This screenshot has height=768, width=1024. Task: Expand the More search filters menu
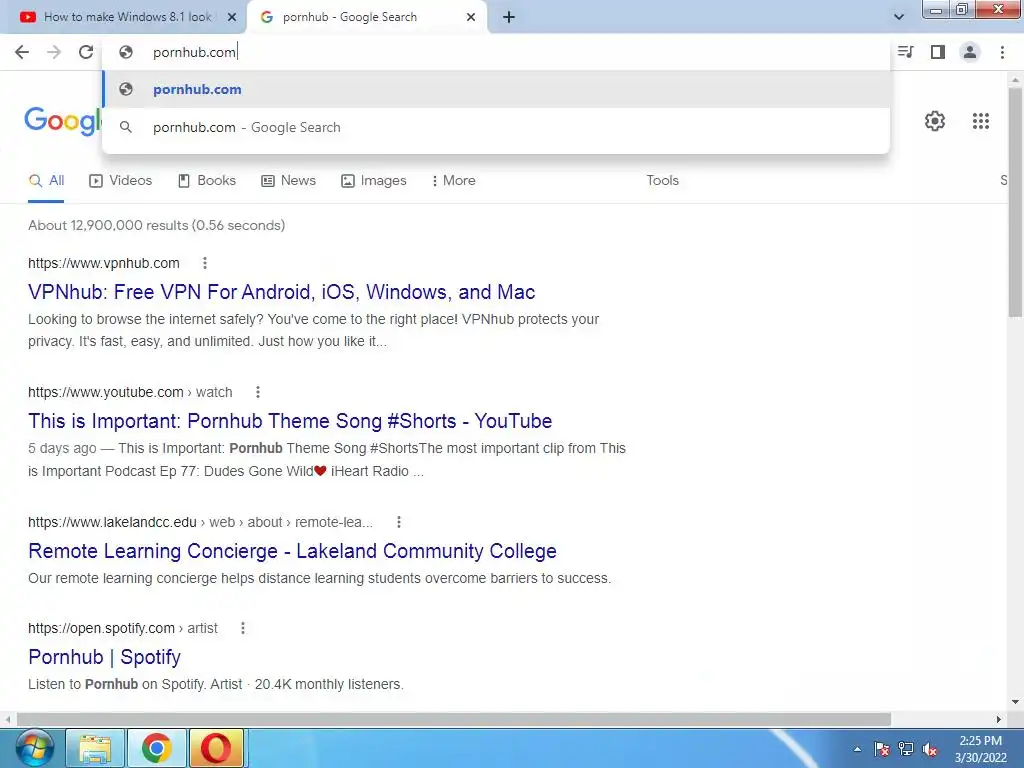tap(453, 181)
